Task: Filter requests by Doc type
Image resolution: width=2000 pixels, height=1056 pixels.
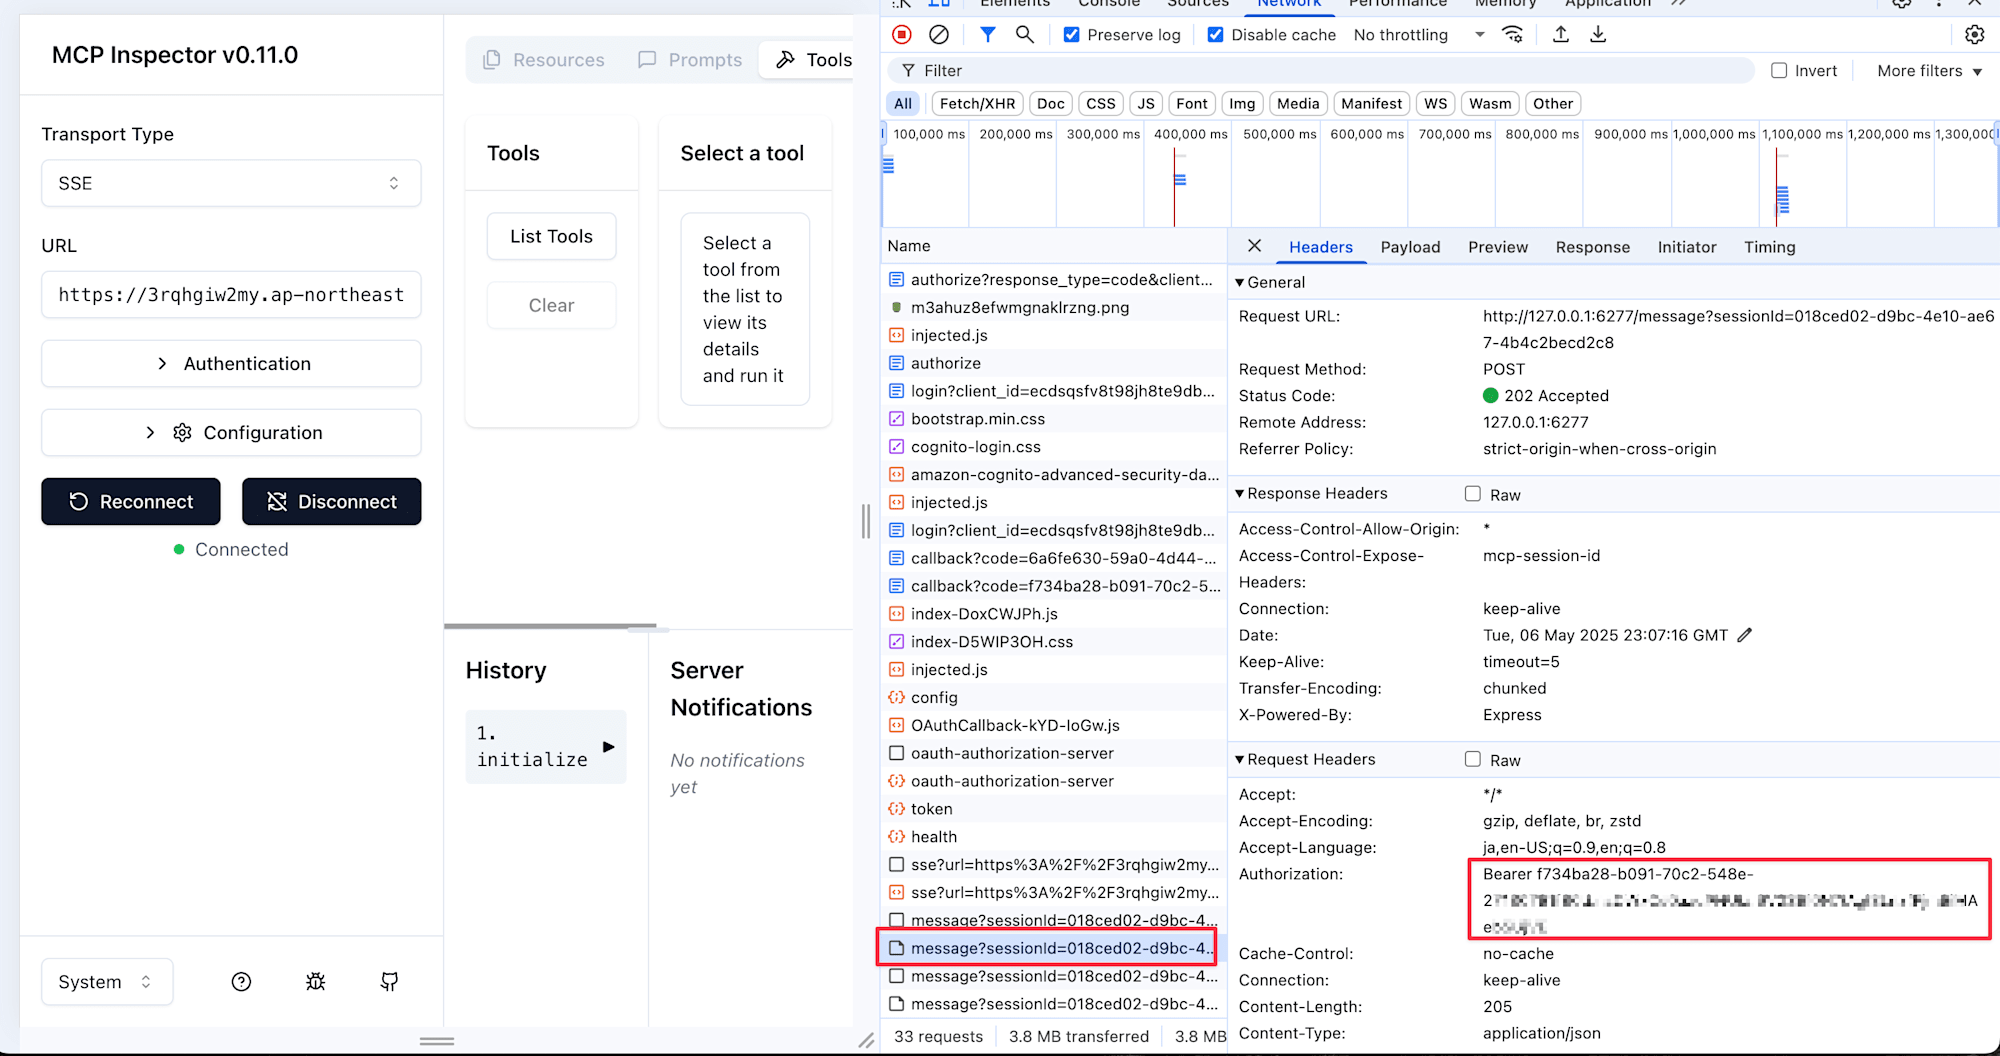Action: coord(1050,104)
